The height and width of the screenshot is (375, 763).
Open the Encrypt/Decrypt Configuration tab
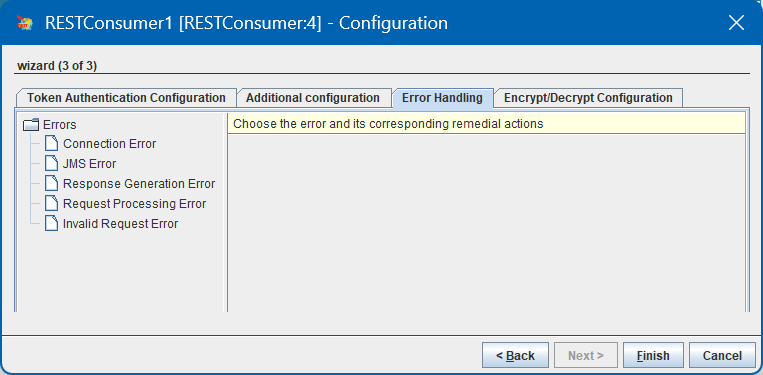[588, 98]
